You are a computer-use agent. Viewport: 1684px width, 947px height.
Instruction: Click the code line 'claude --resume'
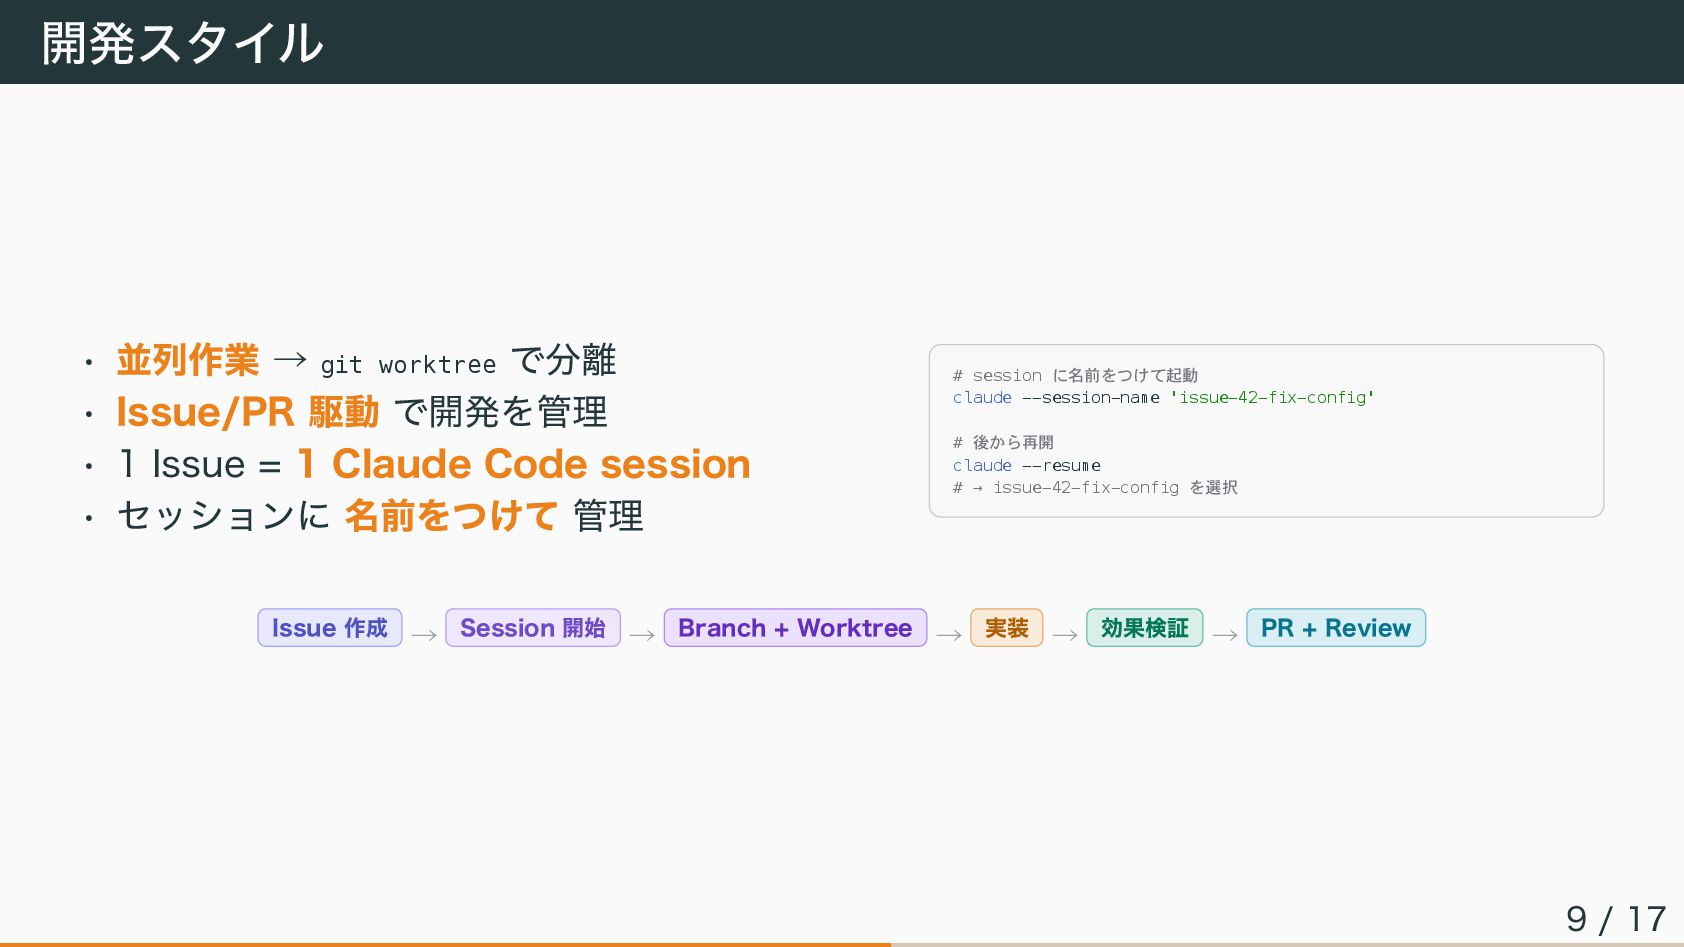1027,466
